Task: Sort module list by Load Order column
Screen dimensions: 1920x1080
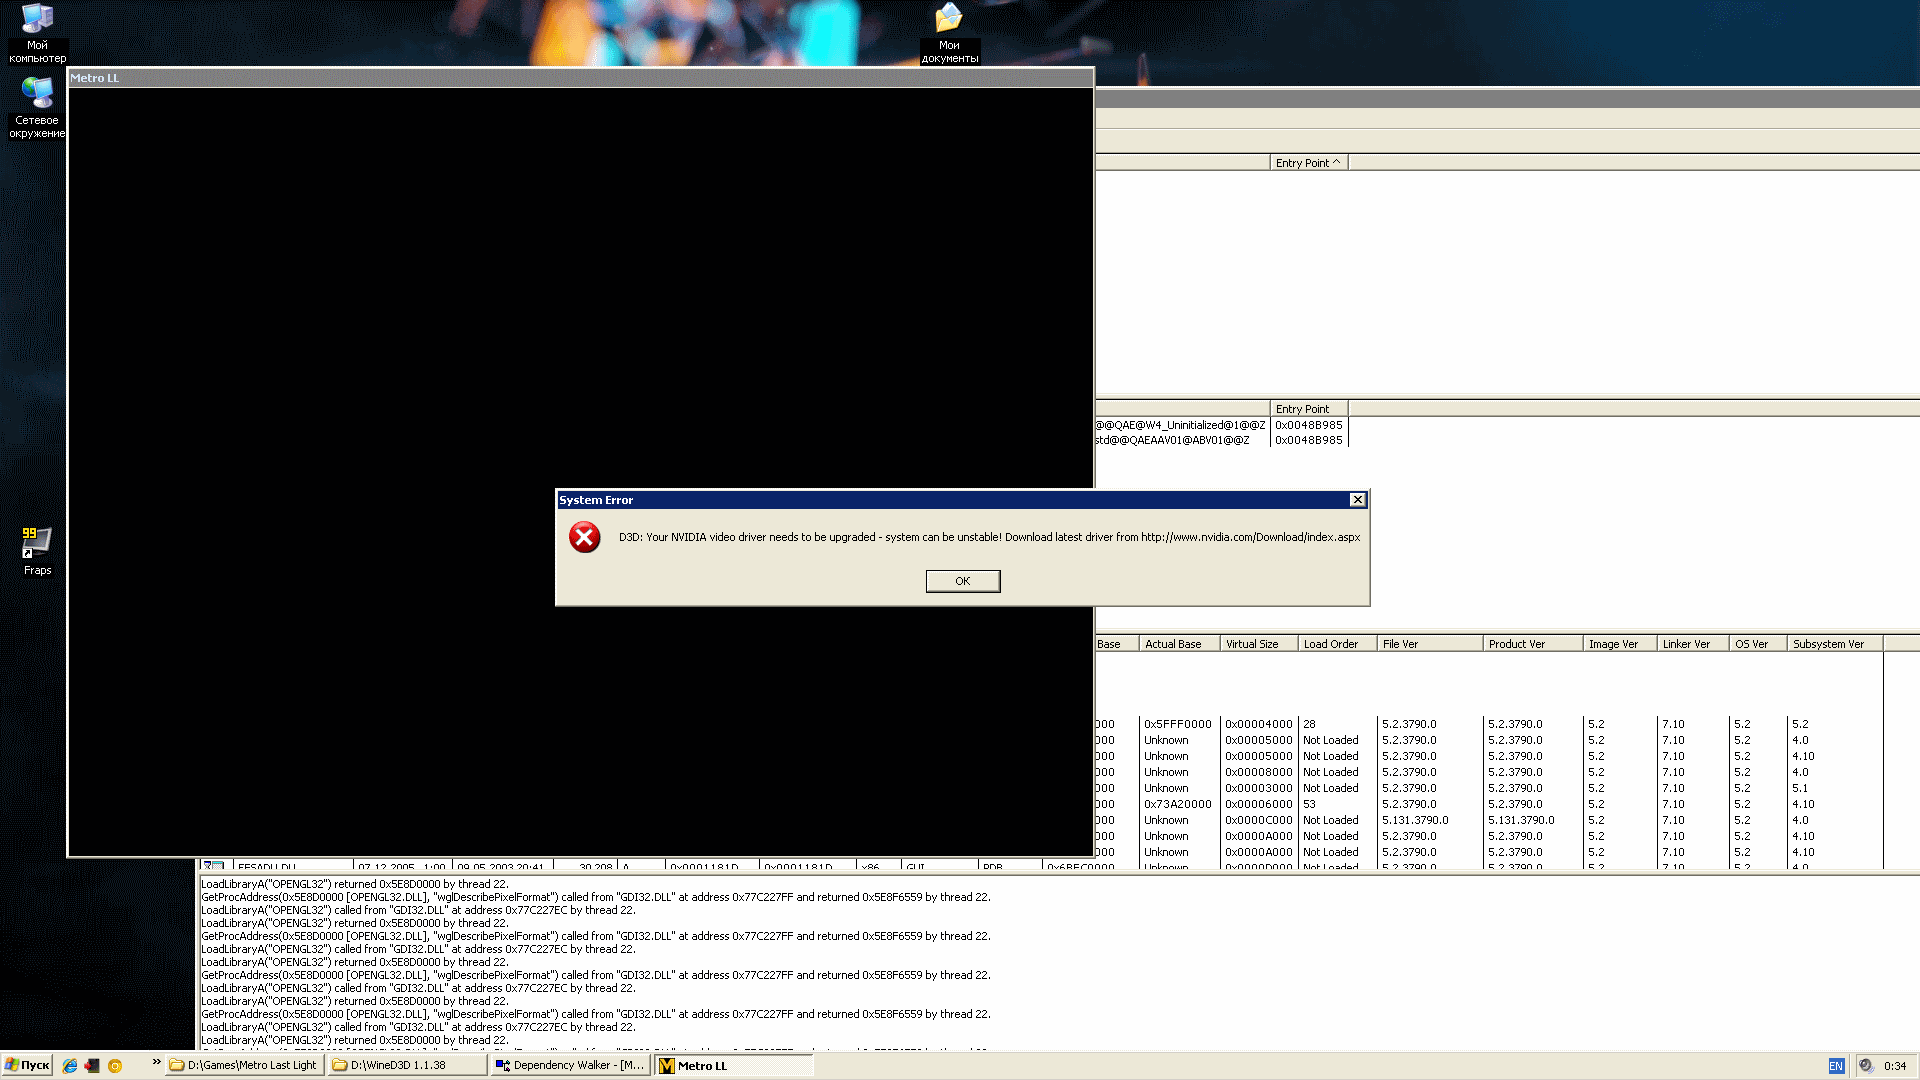Action: click(1337, 644)
